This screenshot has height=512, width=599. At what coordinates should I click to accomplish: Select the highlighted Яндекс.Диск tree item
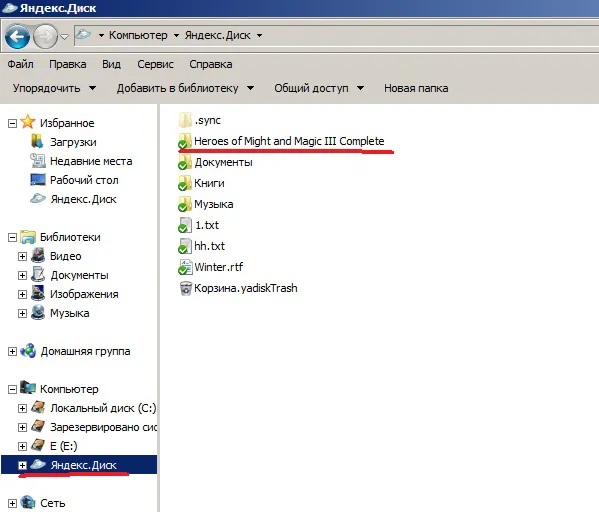click(79, 465)
